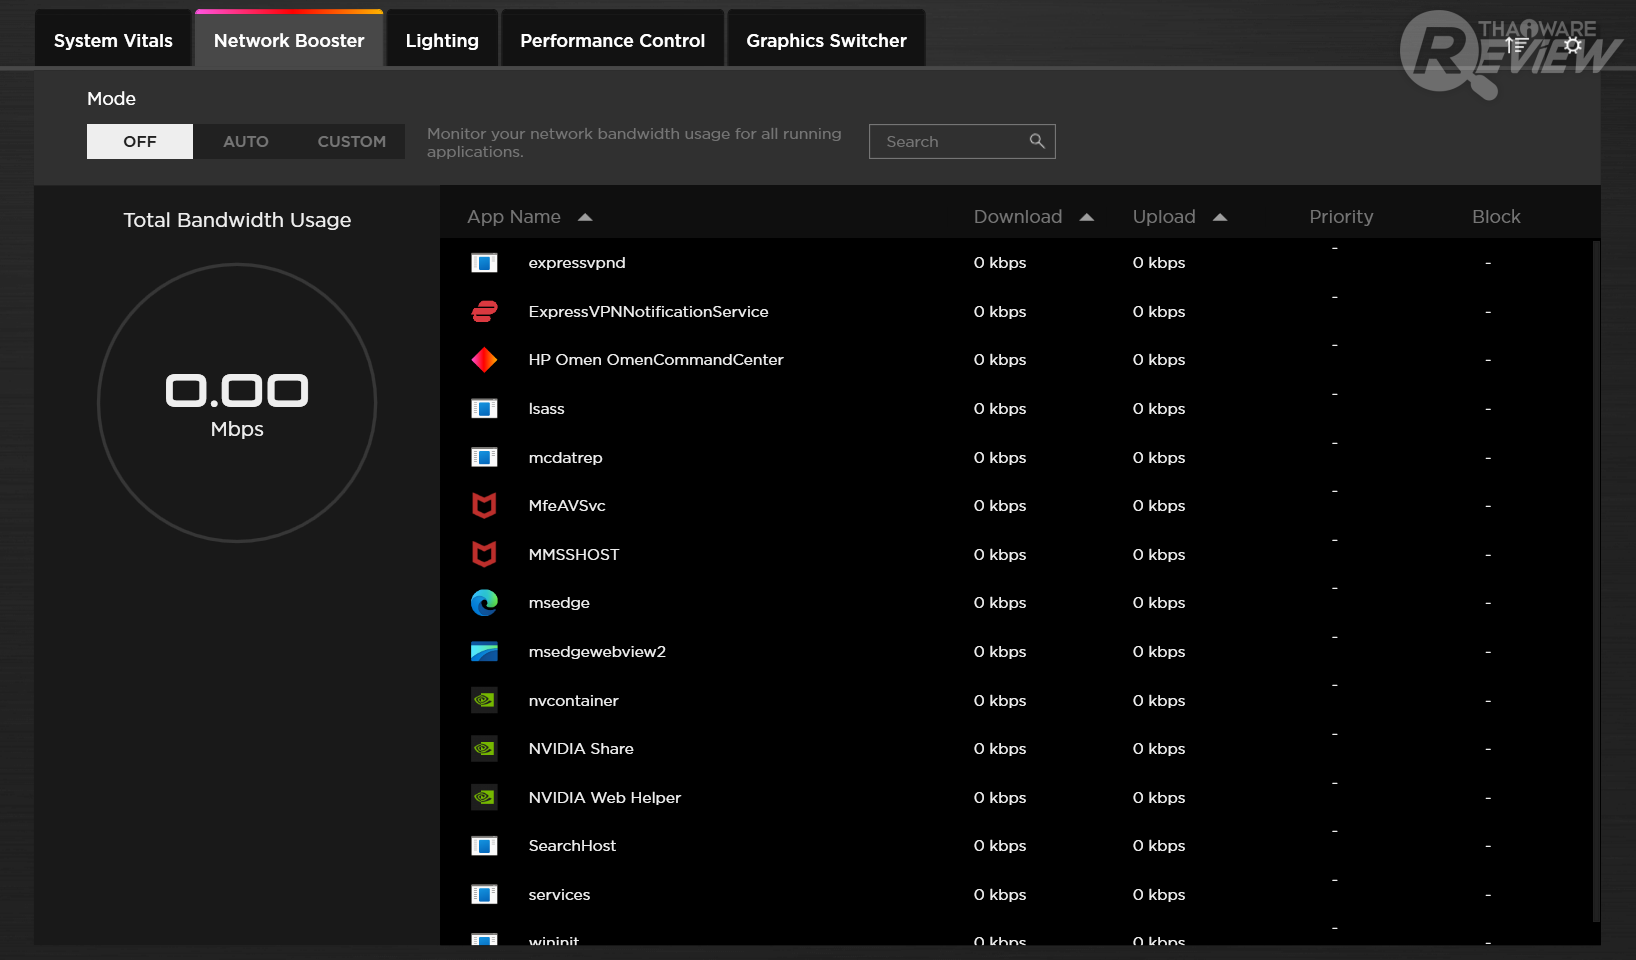1636x960 pixels.
Task: Sort list by App Name arrow
Action: pyautogui.click(x=585, y=217)
